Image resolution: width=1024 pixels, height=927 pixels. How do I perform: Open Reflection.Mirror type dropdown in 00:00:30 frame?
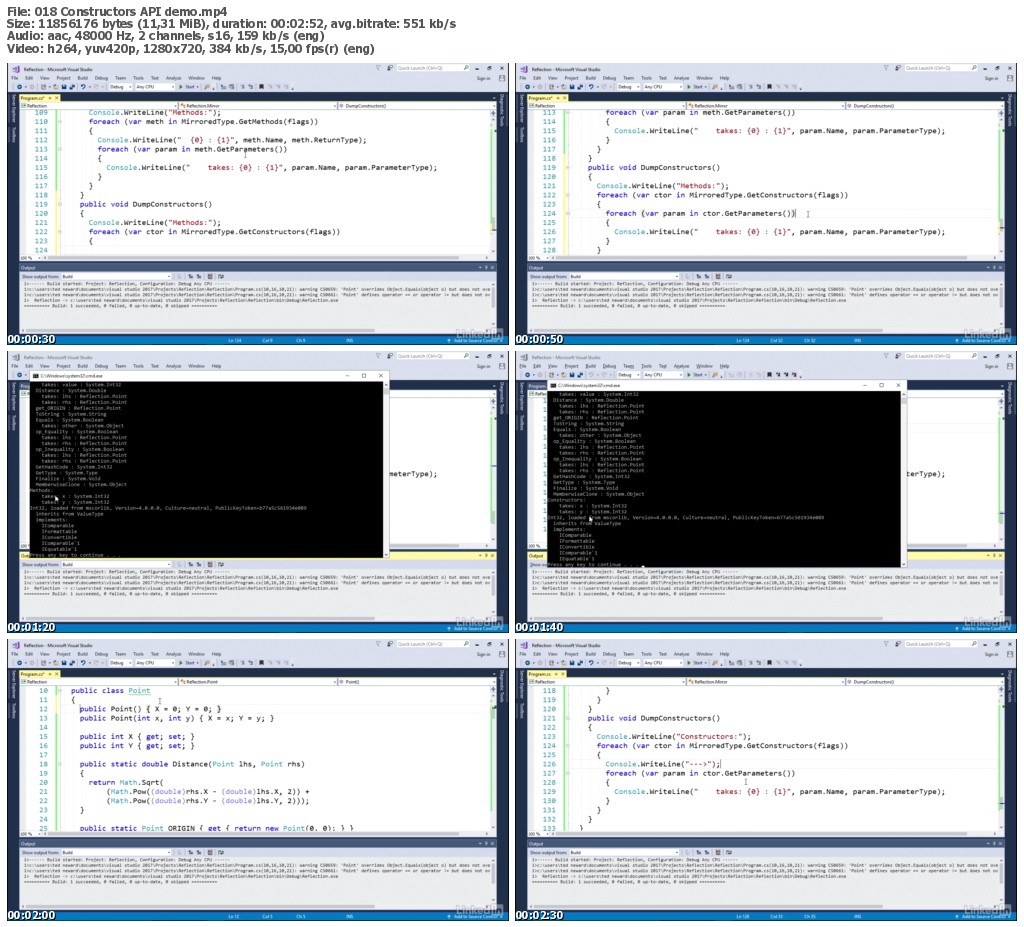[x=258, y=106]
